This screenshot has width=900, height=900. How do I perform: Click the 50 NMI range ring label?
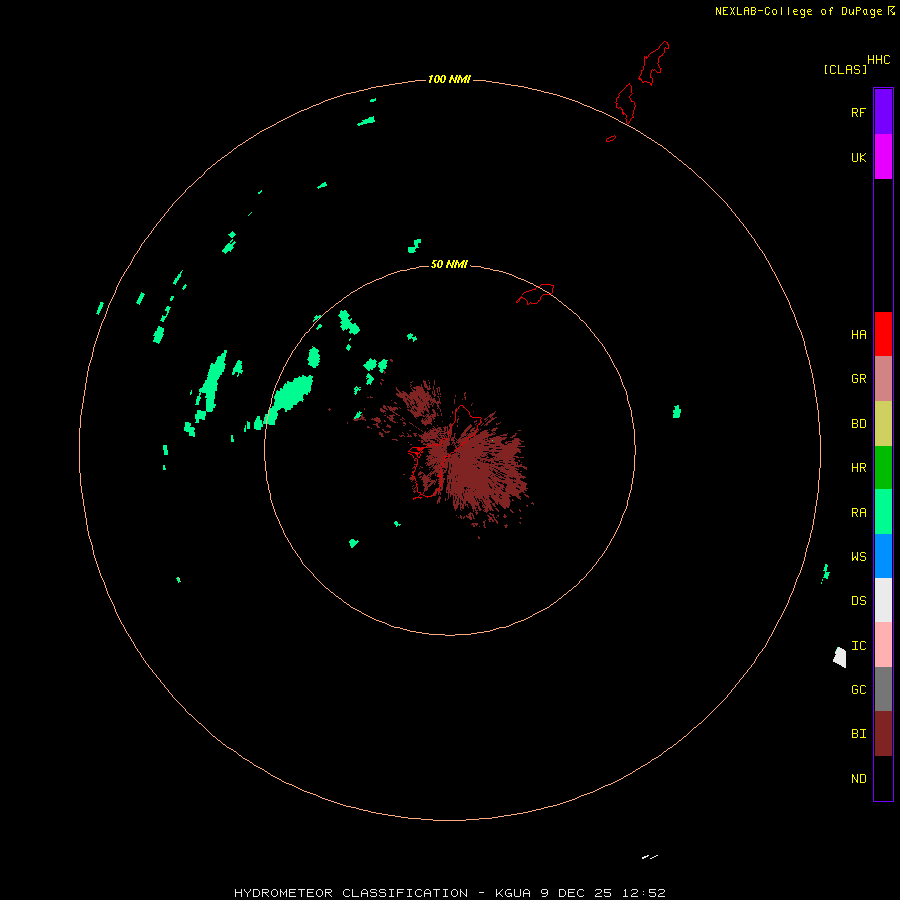pos(449,264)
